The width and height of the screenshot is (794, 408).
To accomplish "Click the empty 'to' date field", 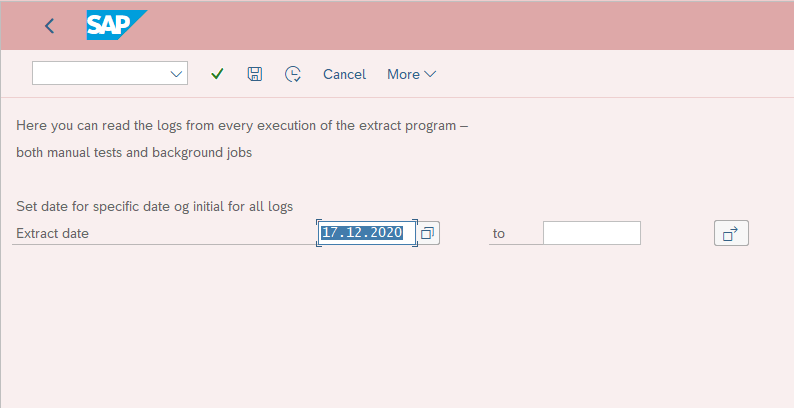I will [592, 233].
